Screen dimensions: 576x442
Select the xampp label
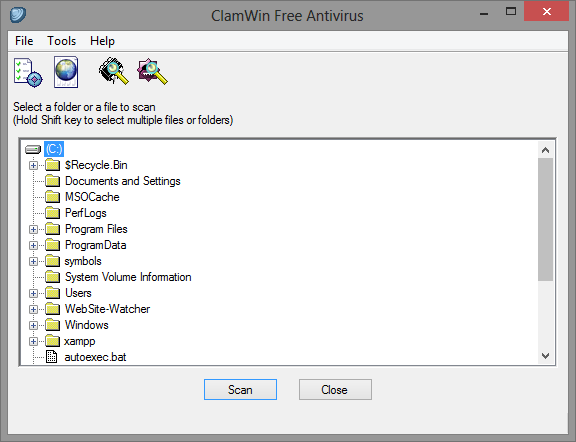(80, 341)
